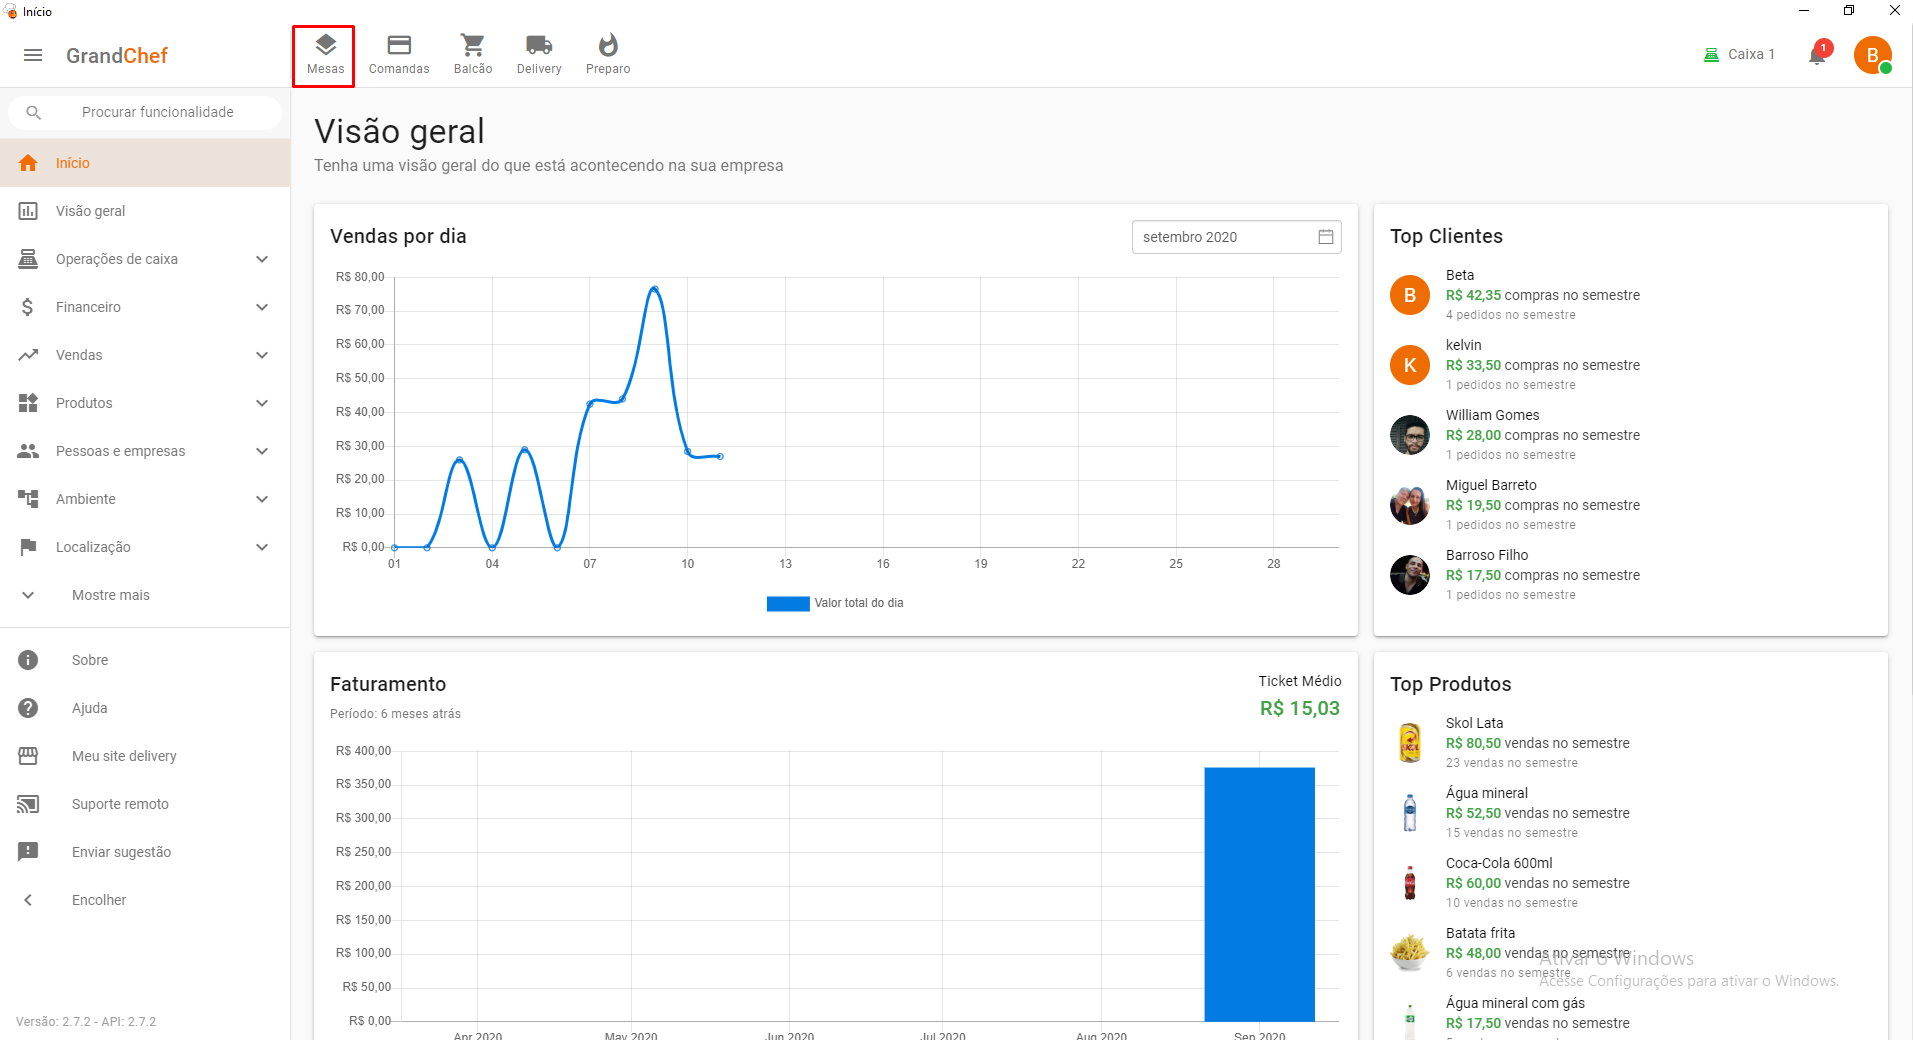Collapse sidebar with Encolher
Screen dimensions: 1913x1040
(98, 900)
